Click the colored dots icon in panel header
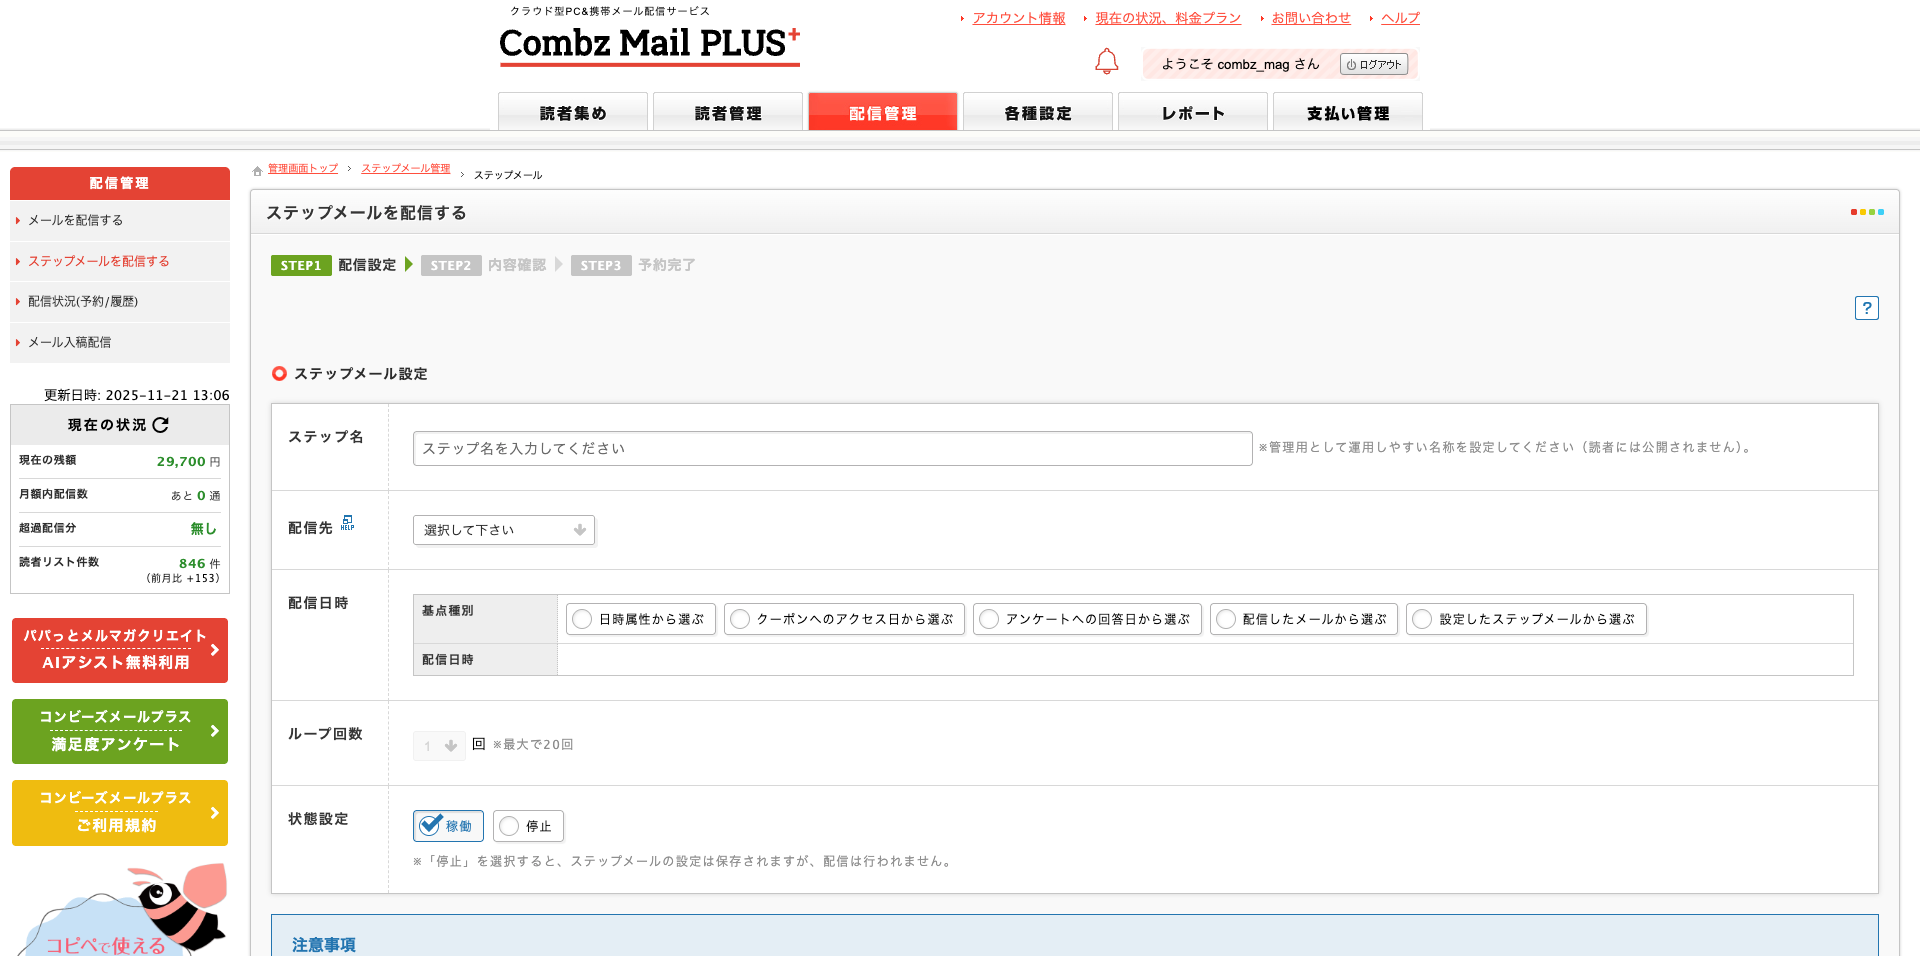 tap(1866, 212)
